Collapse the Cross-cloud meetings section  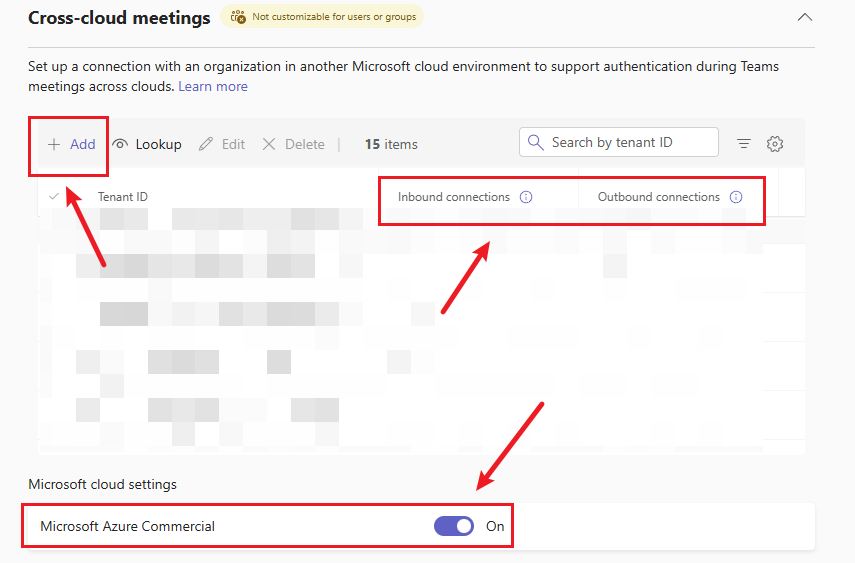[x=804, y=17]
